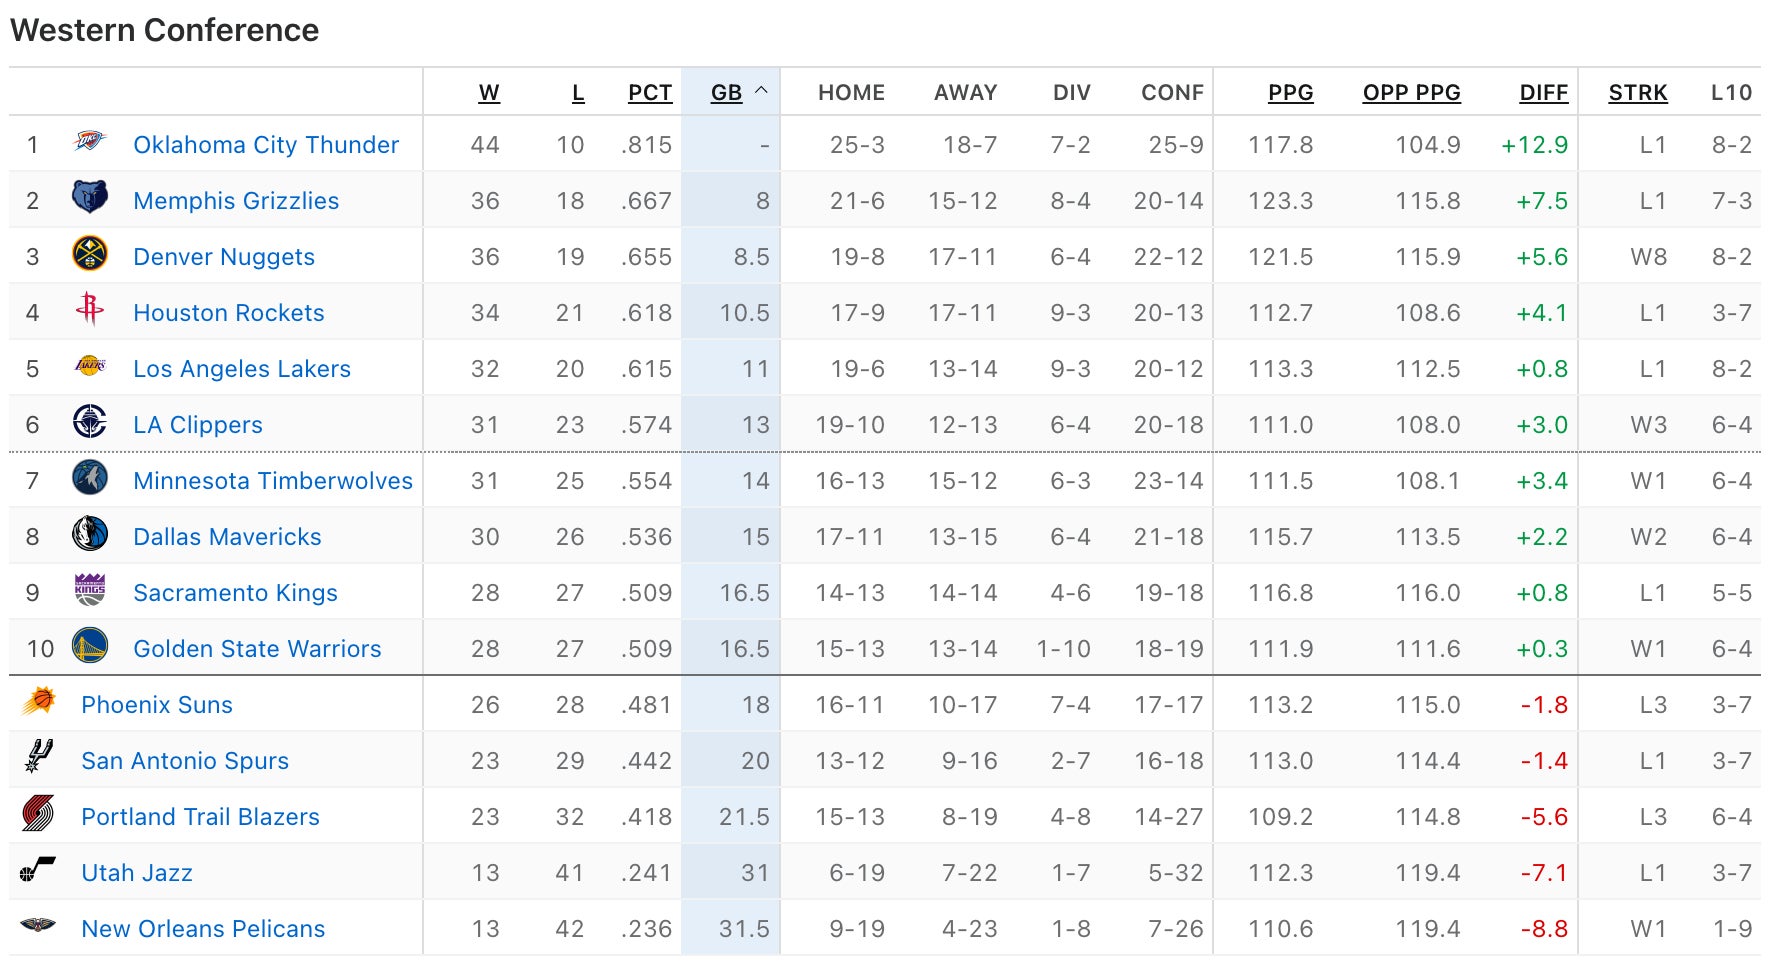Click the Oklahoma City Thunder logo
Image resolution: width=1782 pixels, height=972 pixels.
click(x=89, y=142)
